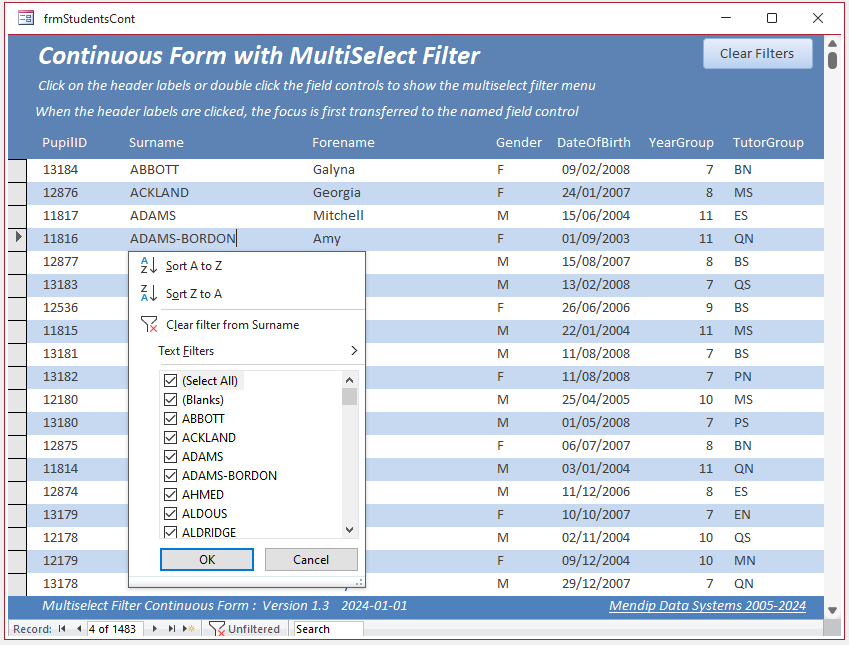
Task: Cancel the filter menu
Action: pyautogui.click(x=311, y=559)
